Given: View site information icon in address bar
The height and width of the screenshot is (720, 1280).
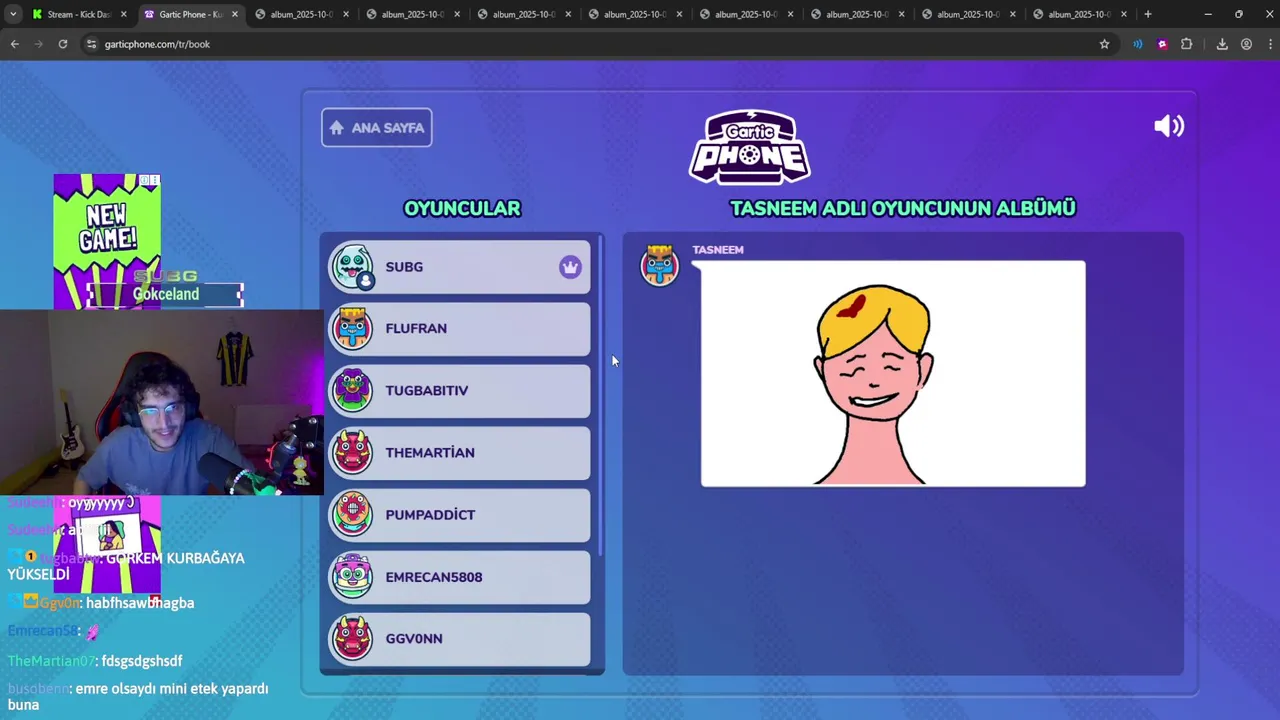Looking at the screenshot, I should pyautogui.click(x=91, y=44).
